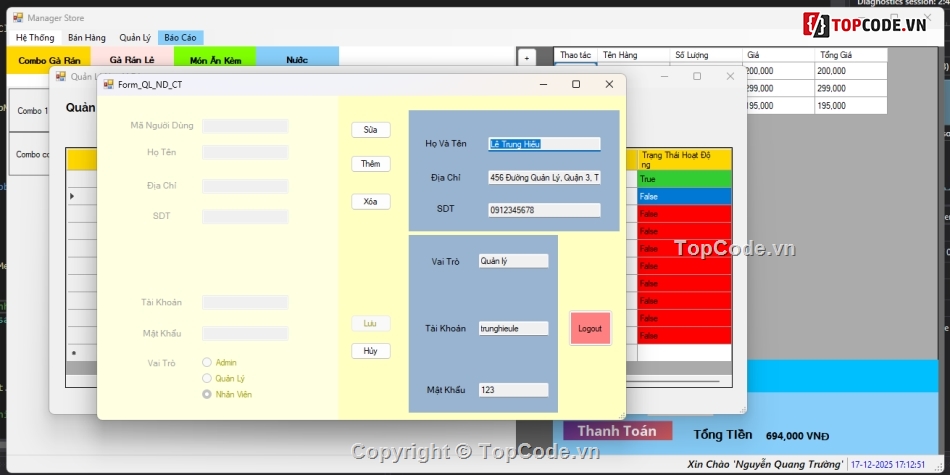This screenshot has width=950, height=475.
Task: Click the Tổng Giá column header
Action: click(x=851, y=55)
